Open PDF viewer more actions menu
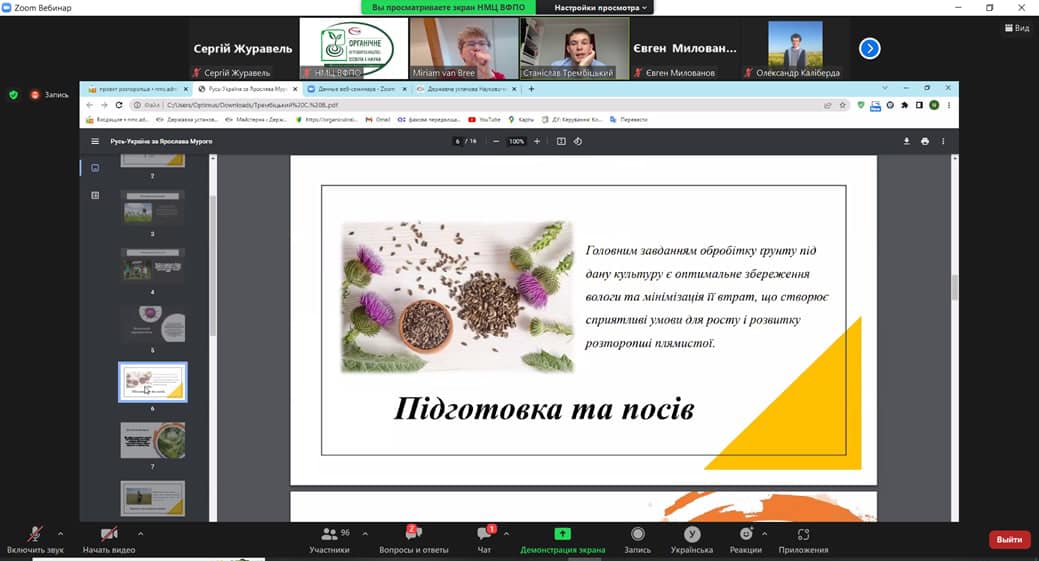1039x561 pixels. [943, 141]
